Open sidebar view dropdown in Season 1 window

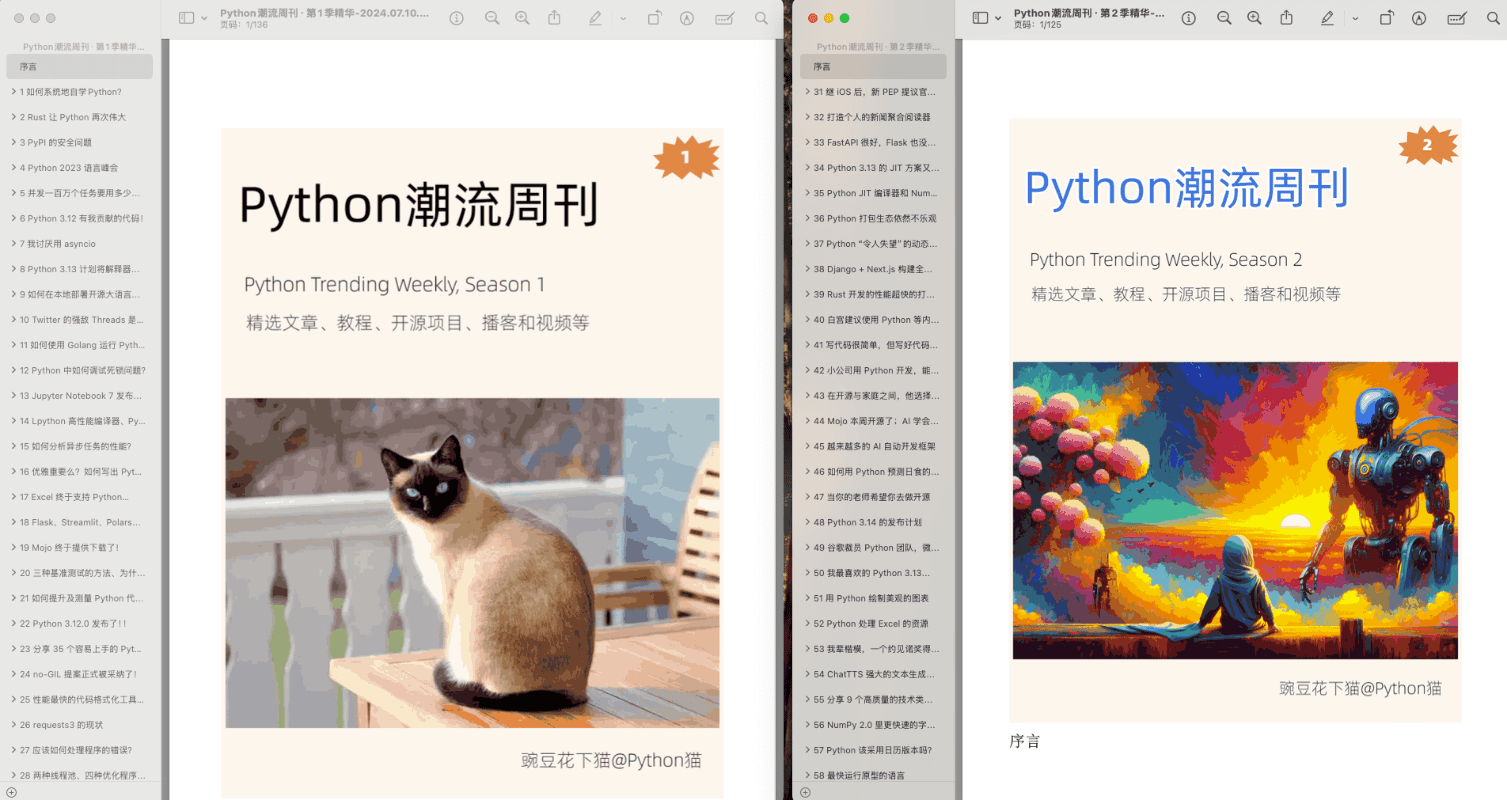[x=204, y=18]
